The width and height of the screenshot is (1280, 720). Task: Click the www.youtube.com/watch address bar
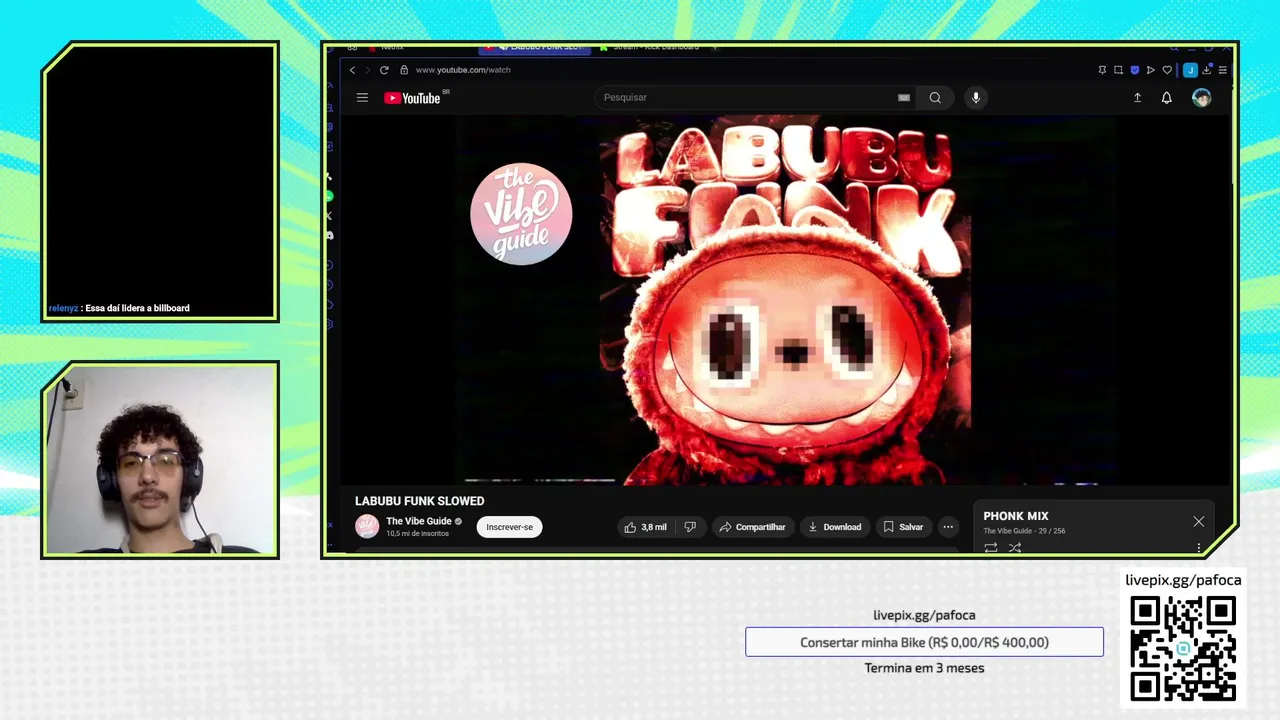(463, 70)
